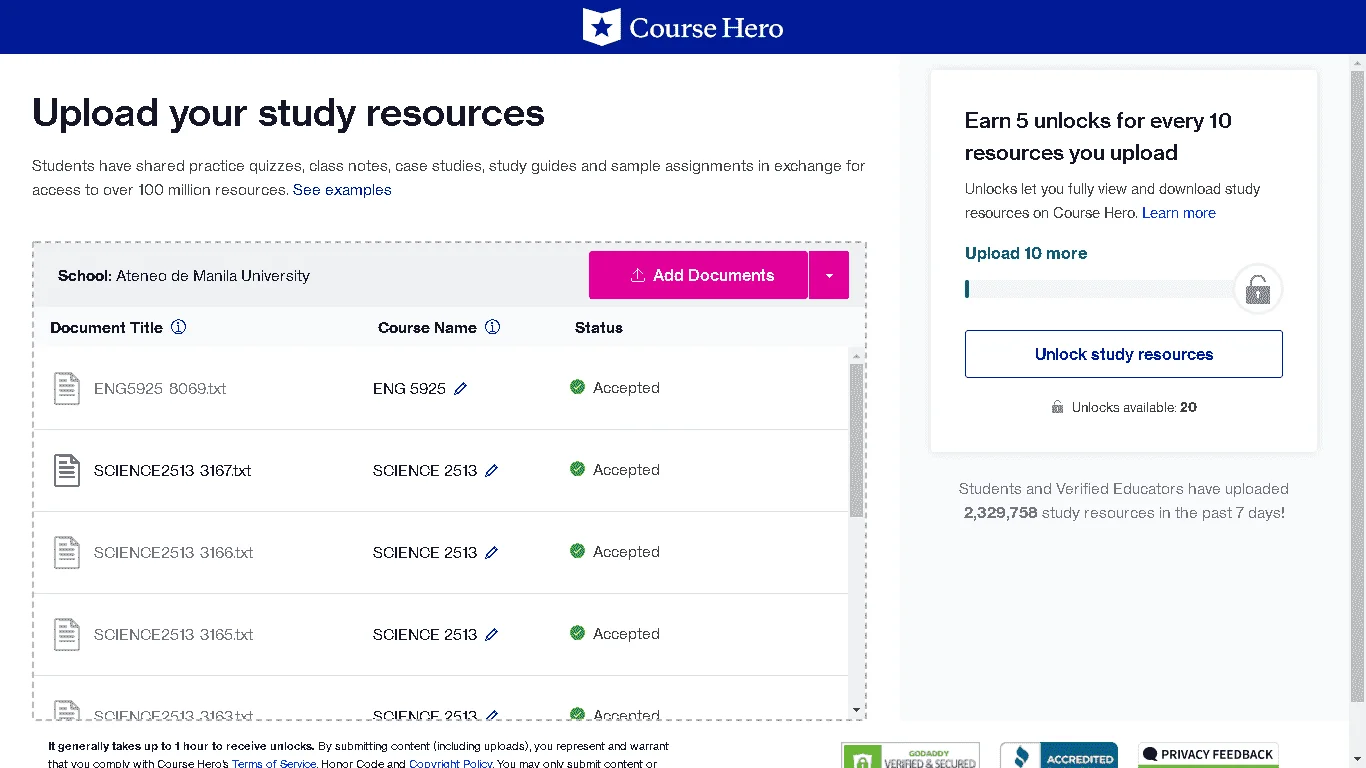Click the info icon next to Course Name
Viewport: 1366px width, 768px height.
(492, 327)
